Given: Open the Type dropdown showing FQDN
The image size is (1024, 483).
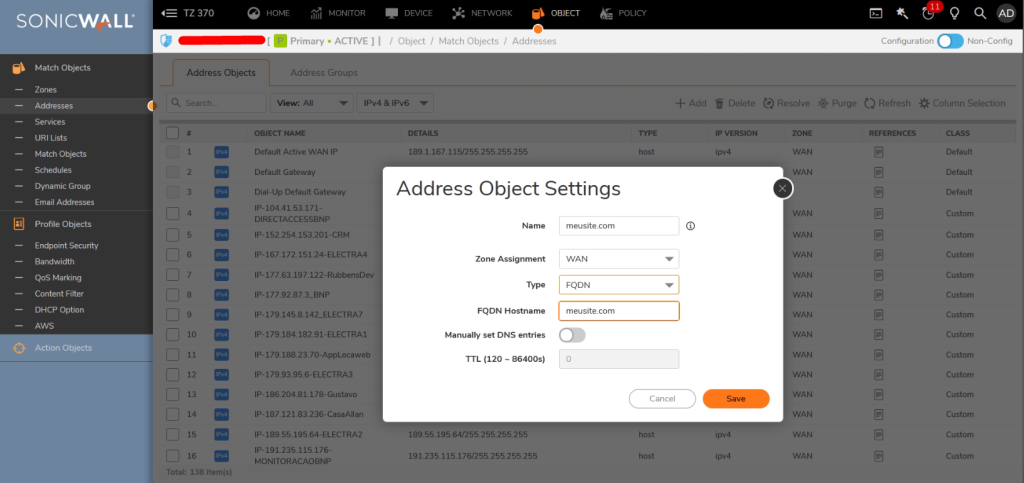Looking at the screenshot, I should pyautogui.click(x=619, y=285).
